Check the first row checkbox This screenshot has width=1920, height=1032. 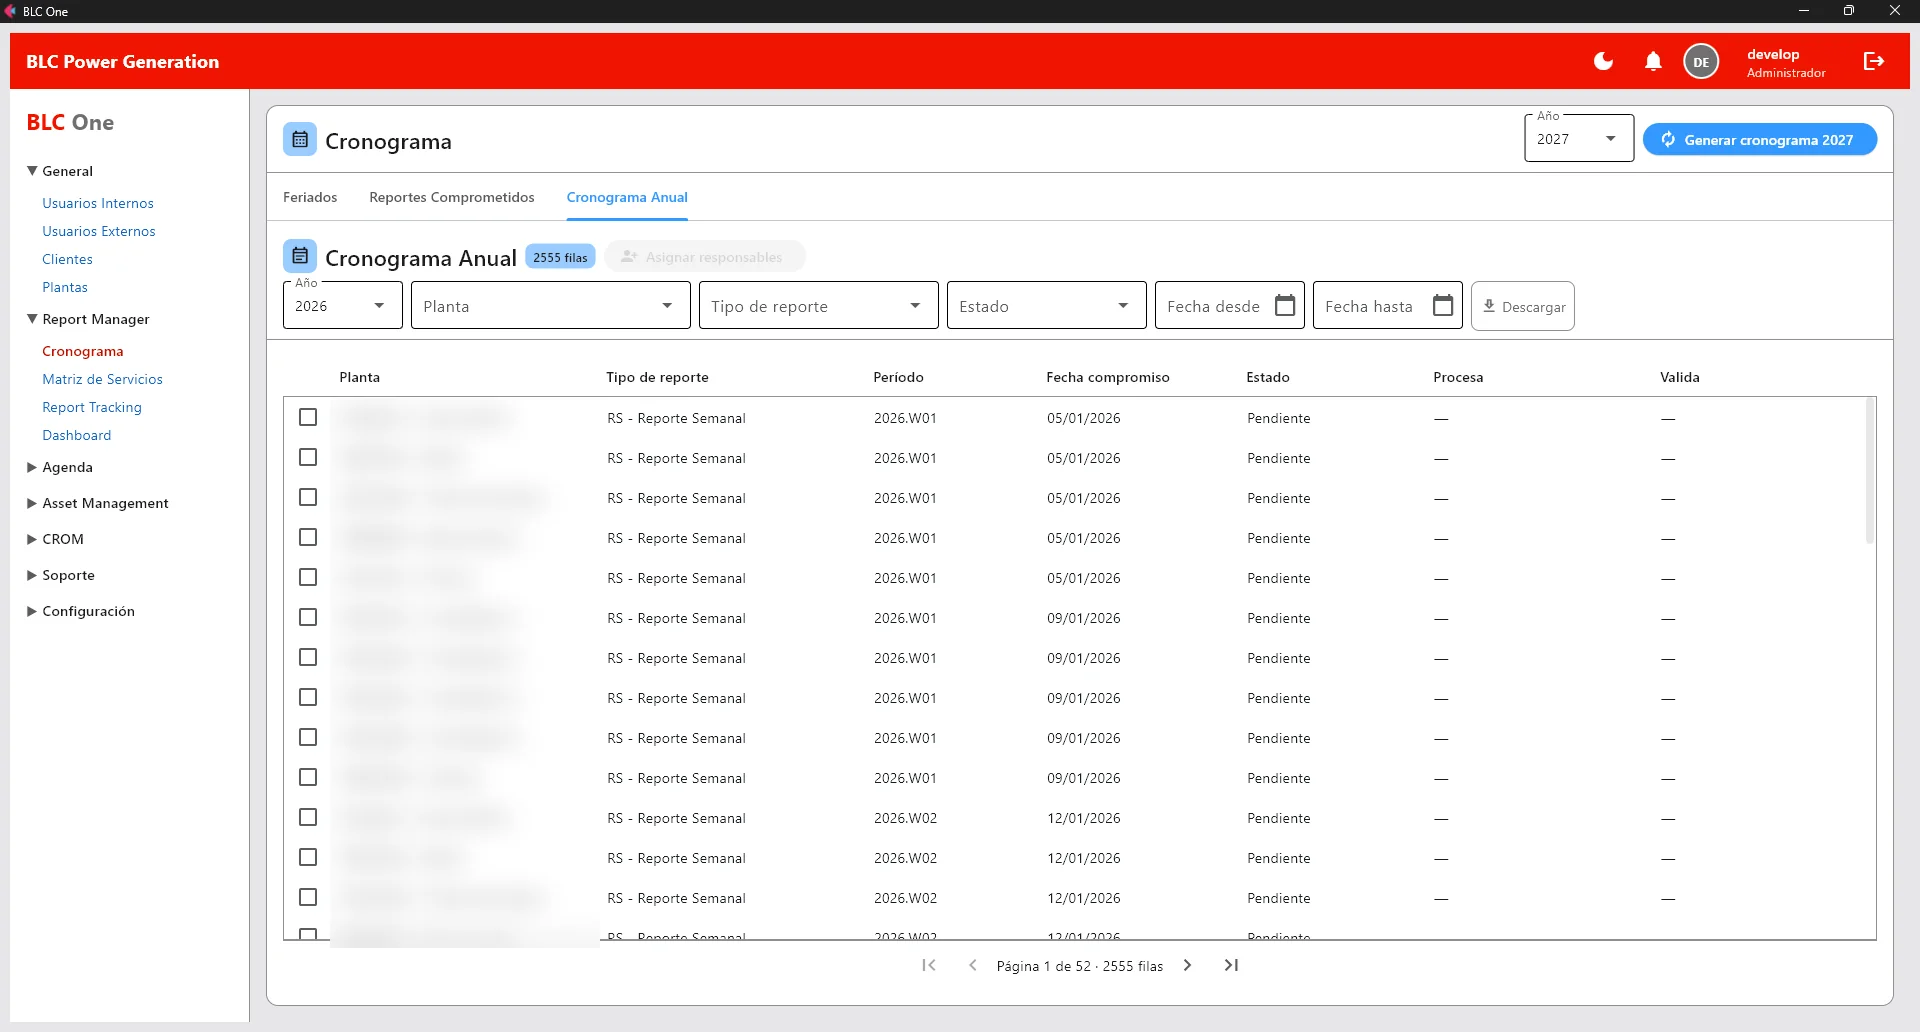coord(308,417)
